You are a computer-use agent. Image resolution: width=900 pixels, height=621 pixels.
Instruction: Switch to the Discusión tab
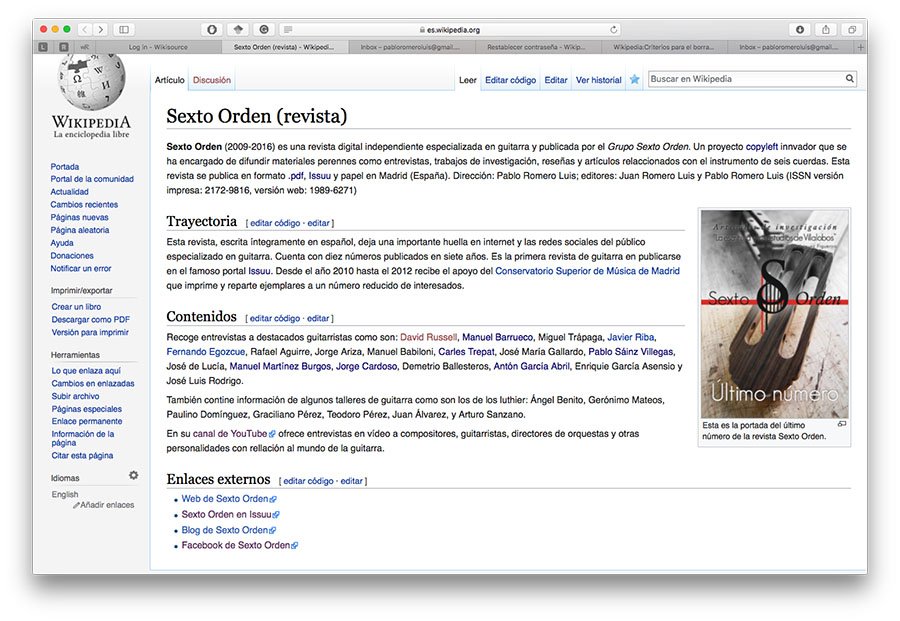[x=211, y=80]
